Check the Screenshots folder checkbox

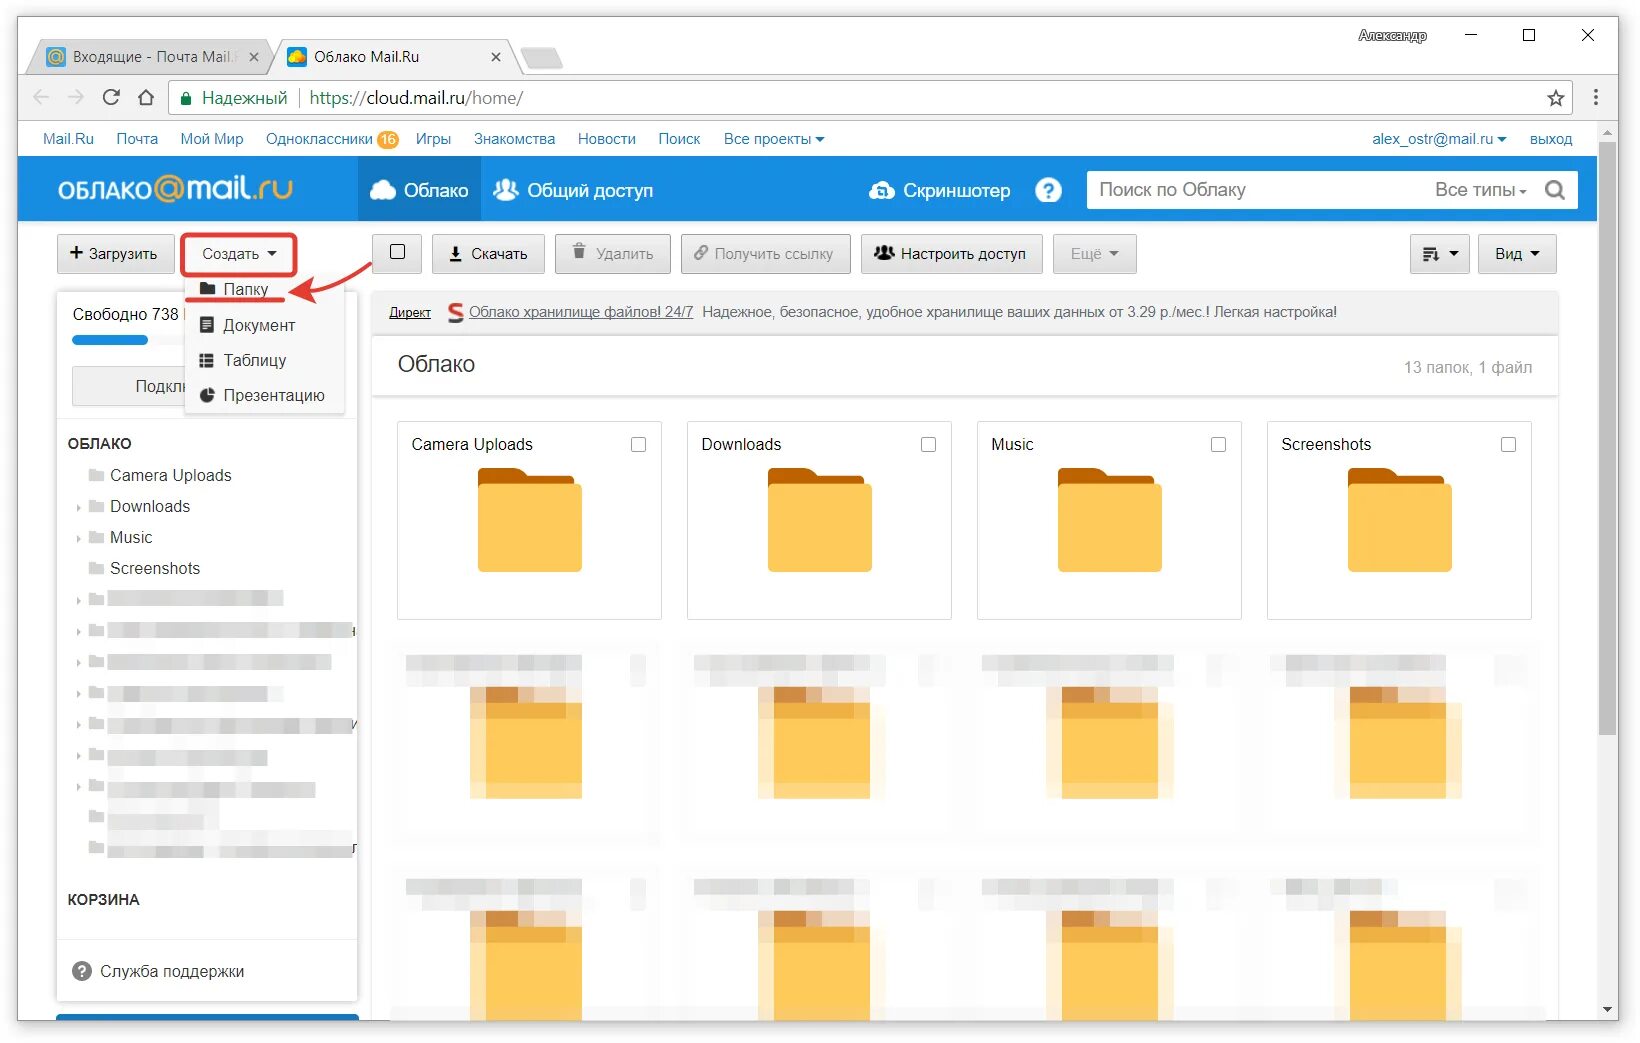click(1508, 444)
